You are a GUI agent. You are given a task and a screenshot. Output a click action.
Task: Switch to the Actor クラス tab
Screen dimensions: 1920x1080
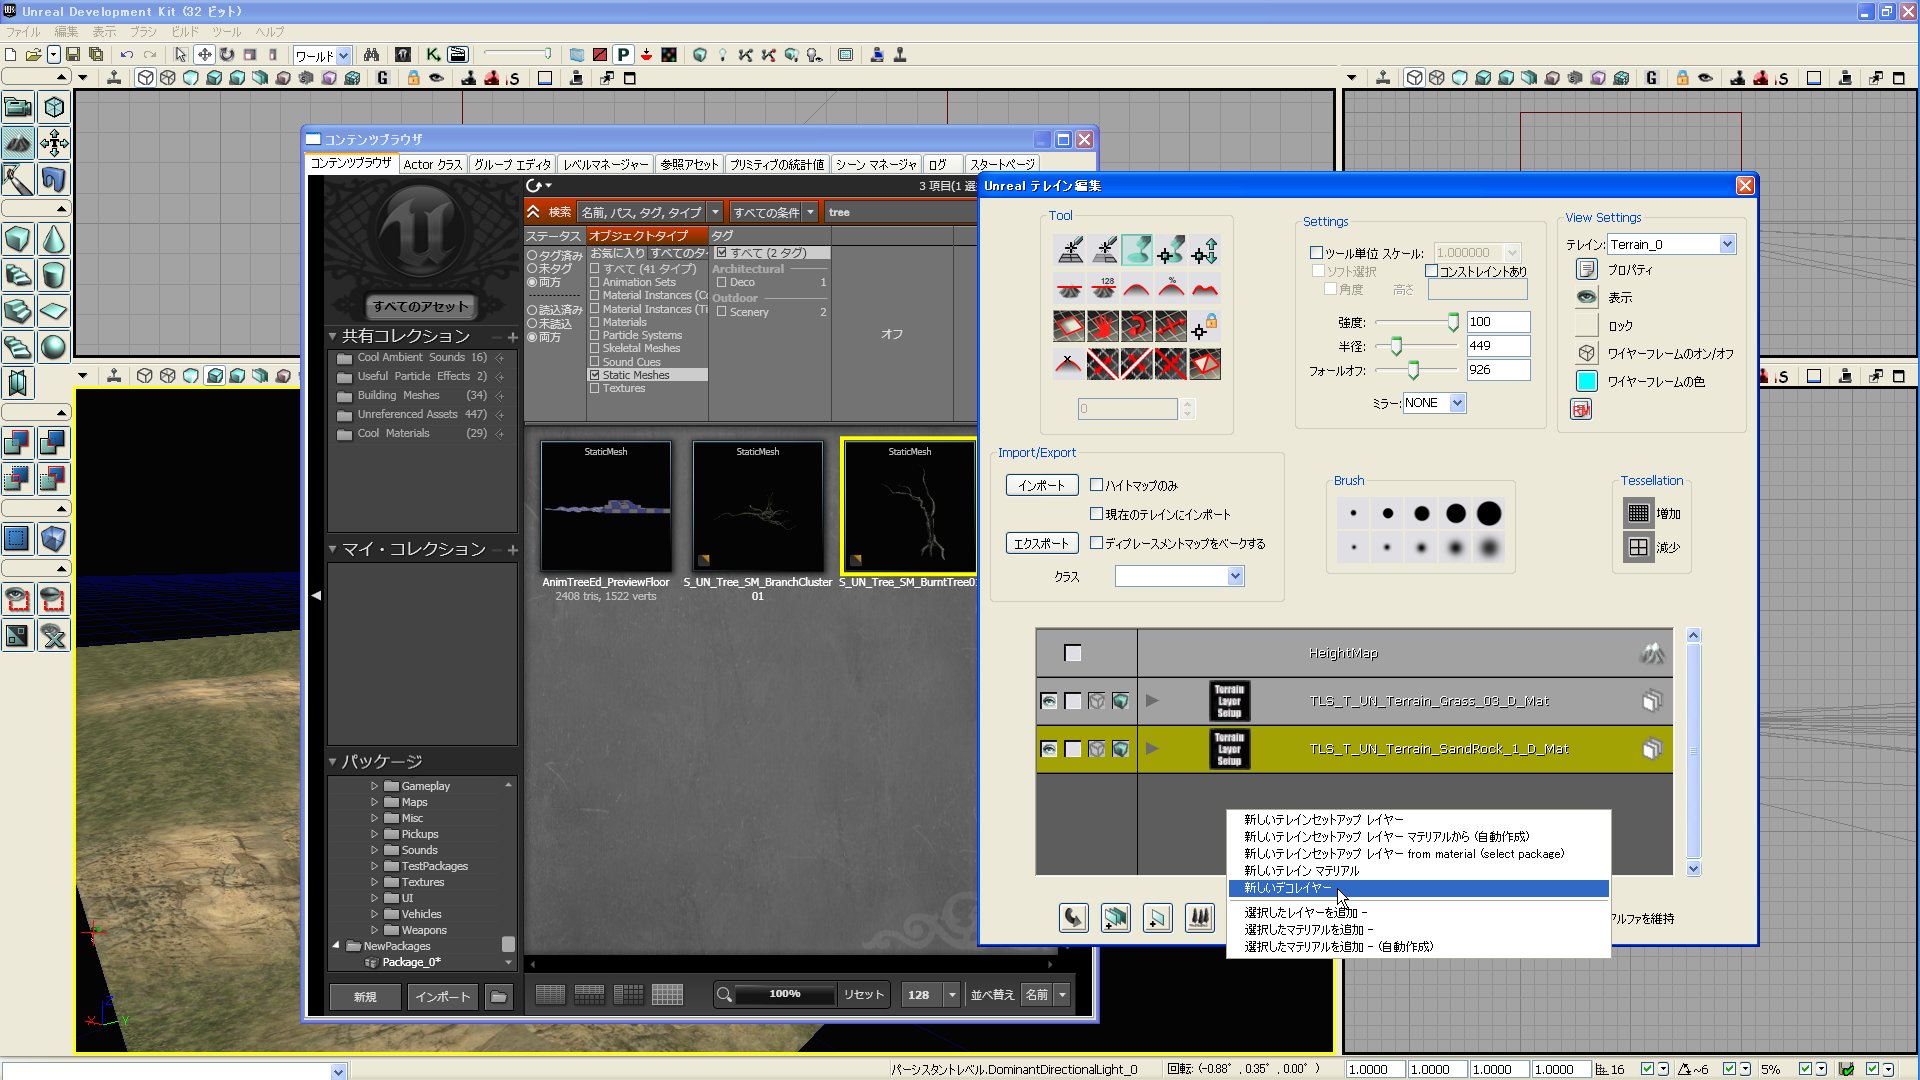pyautogui.click(x=432, y=164)
